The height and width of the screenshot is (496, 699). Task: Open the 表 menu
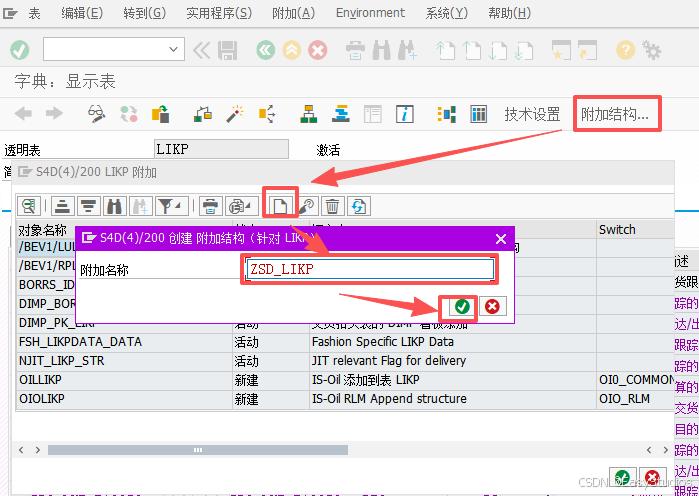(34, 13)
